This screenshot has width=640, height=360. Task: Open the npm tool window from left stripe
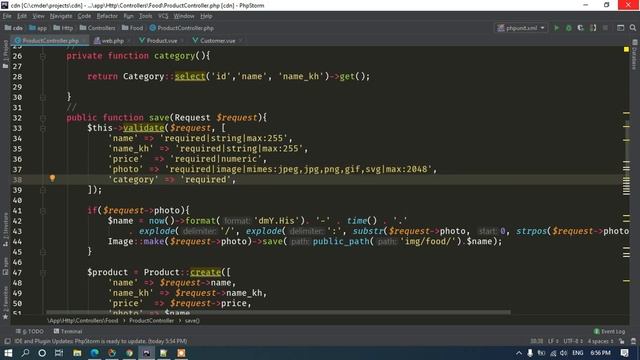pyautogui.click(x=5, y=266)
